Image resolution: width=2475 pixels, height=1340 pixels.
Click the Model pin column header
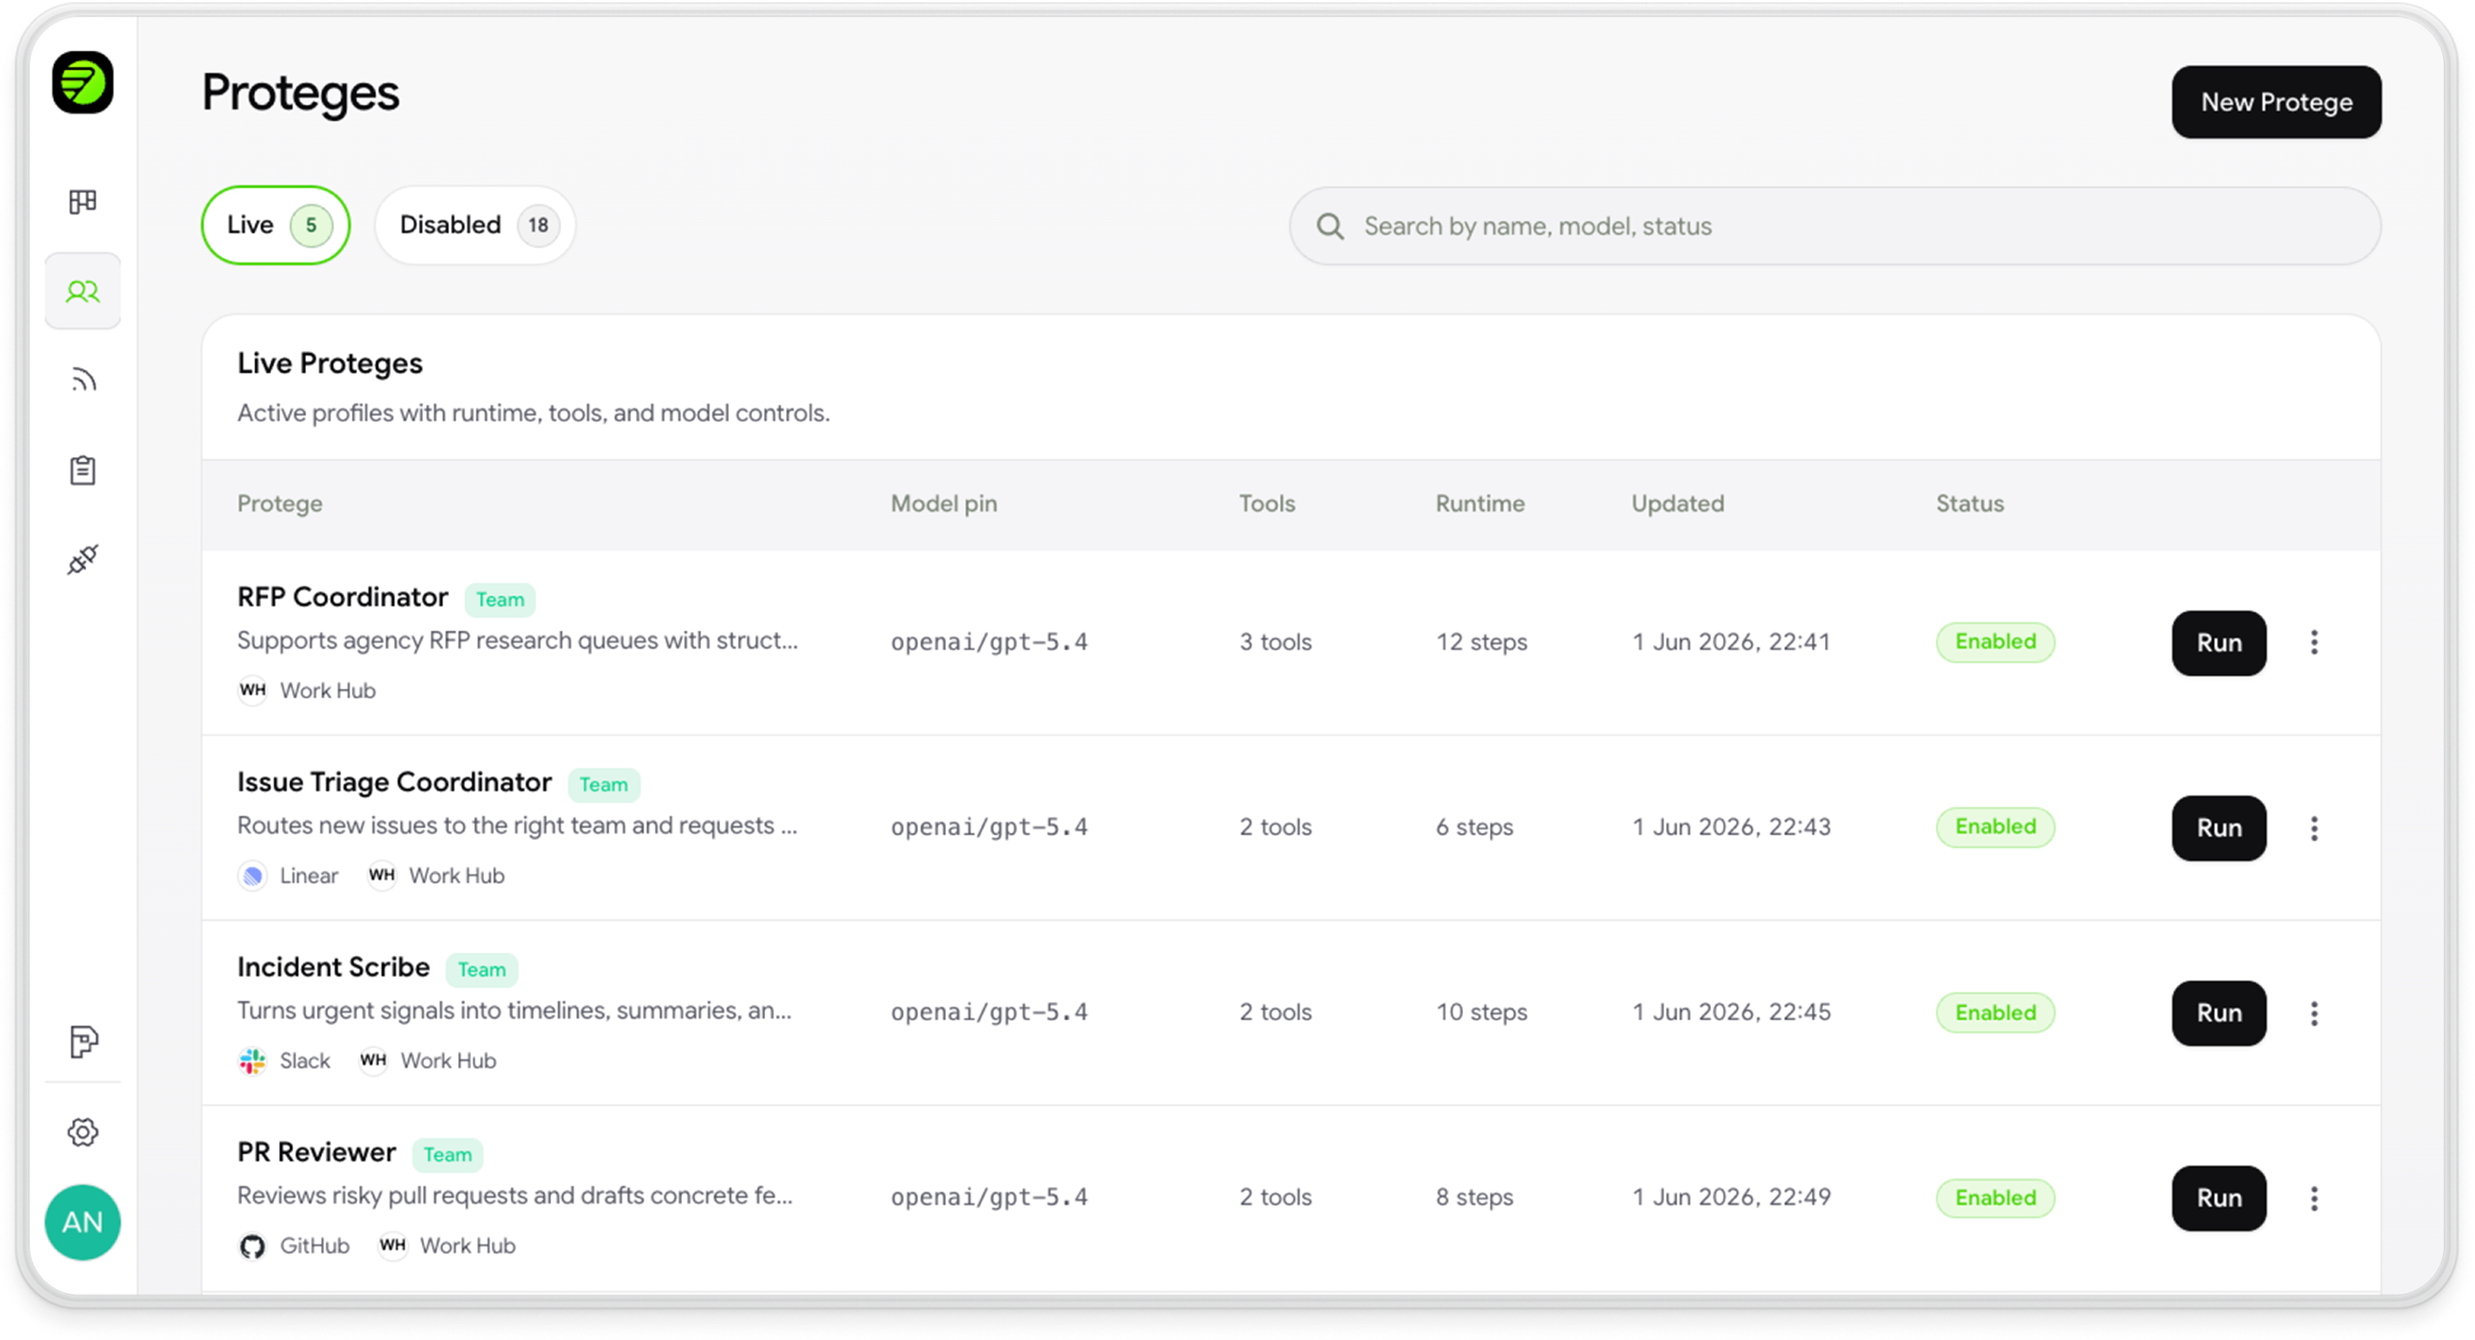tap(944, 504)
